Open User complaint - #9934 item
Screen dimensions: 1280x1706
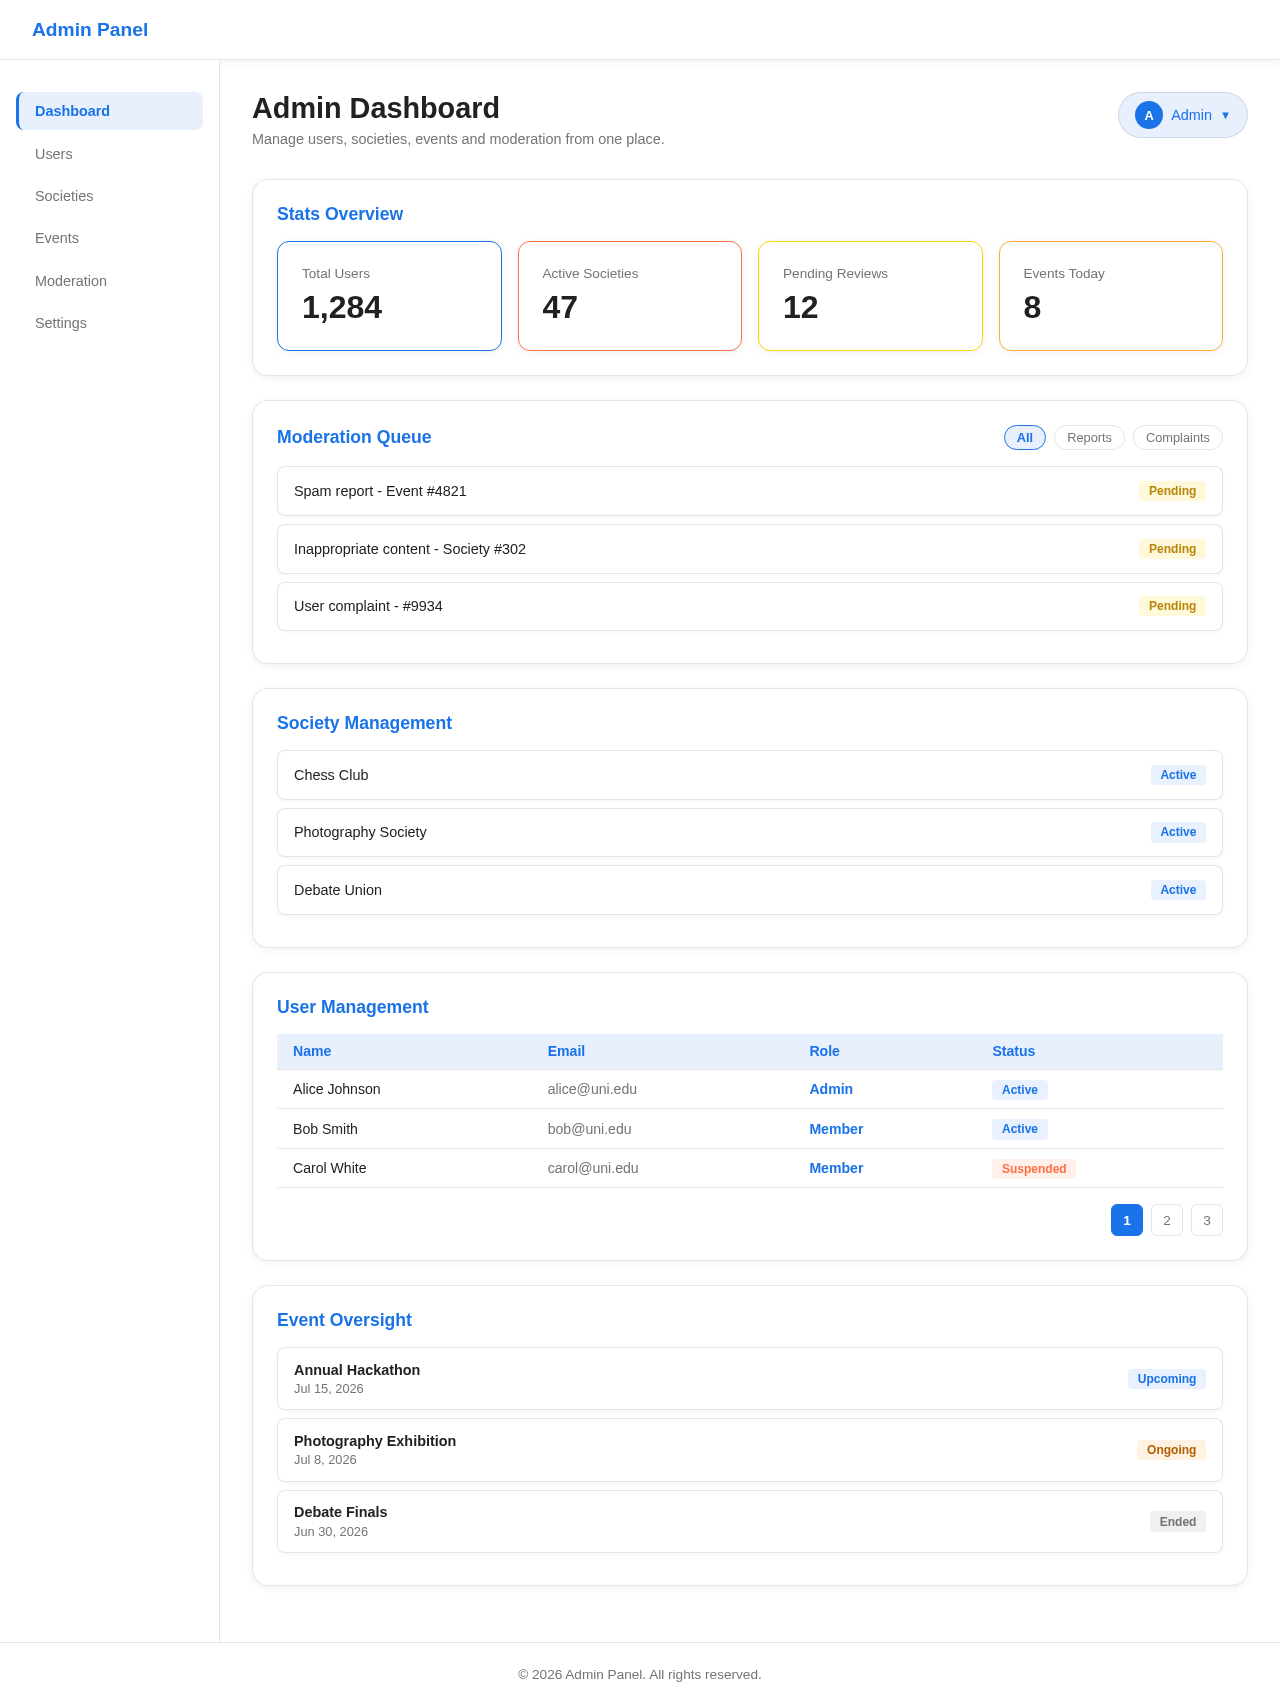click(750, 606)
